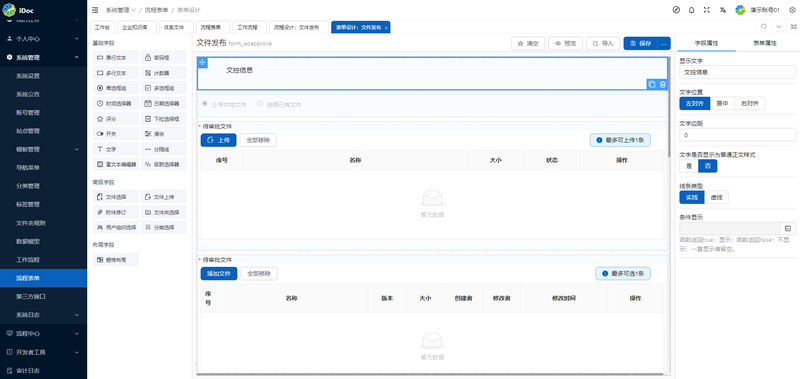The image size is (800, 379).
Task: Add the 下拉选择框 select component
Action: (163, 119)
